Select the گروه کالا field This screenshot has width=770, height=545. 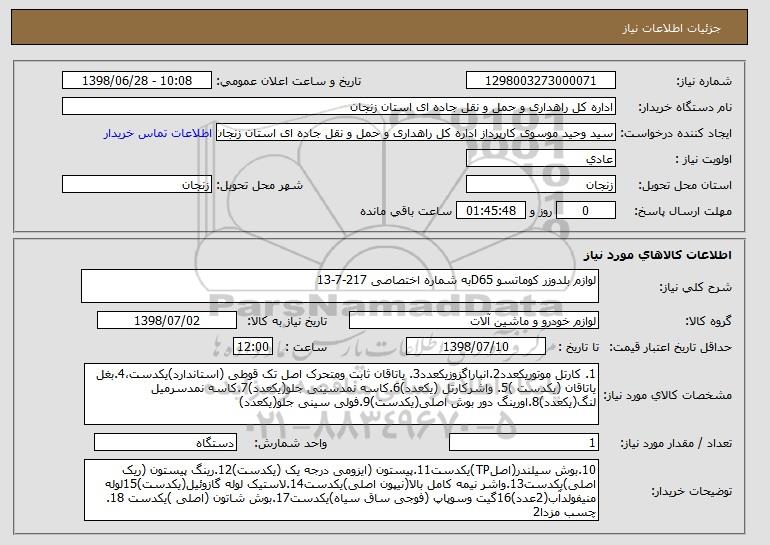pos(474,321)
